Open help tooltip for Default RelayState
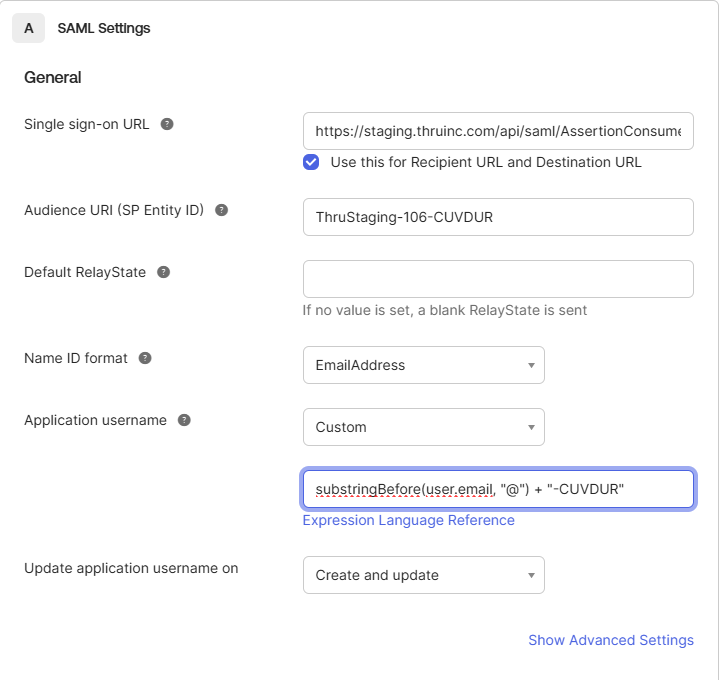The width and height of the screenshot is (721, 680). coord(164,272)
